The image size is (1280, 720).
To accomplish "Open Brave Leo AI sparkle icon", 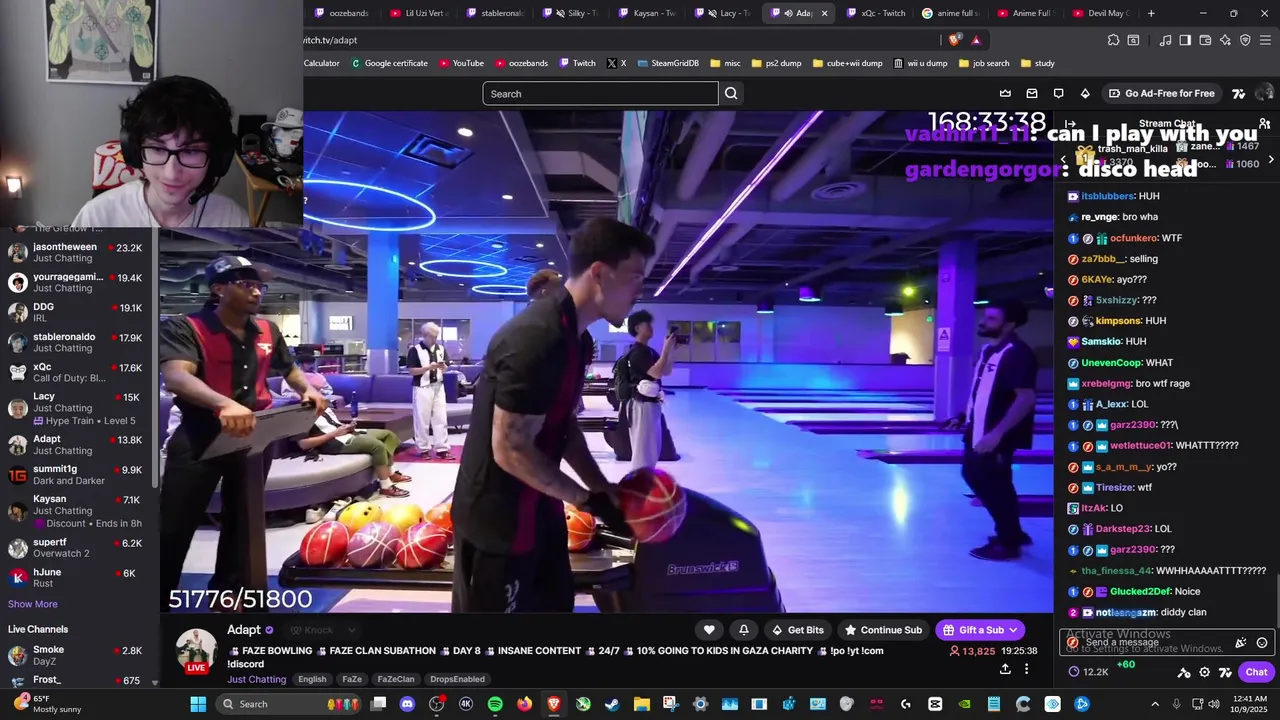I will pos(1225,40).
